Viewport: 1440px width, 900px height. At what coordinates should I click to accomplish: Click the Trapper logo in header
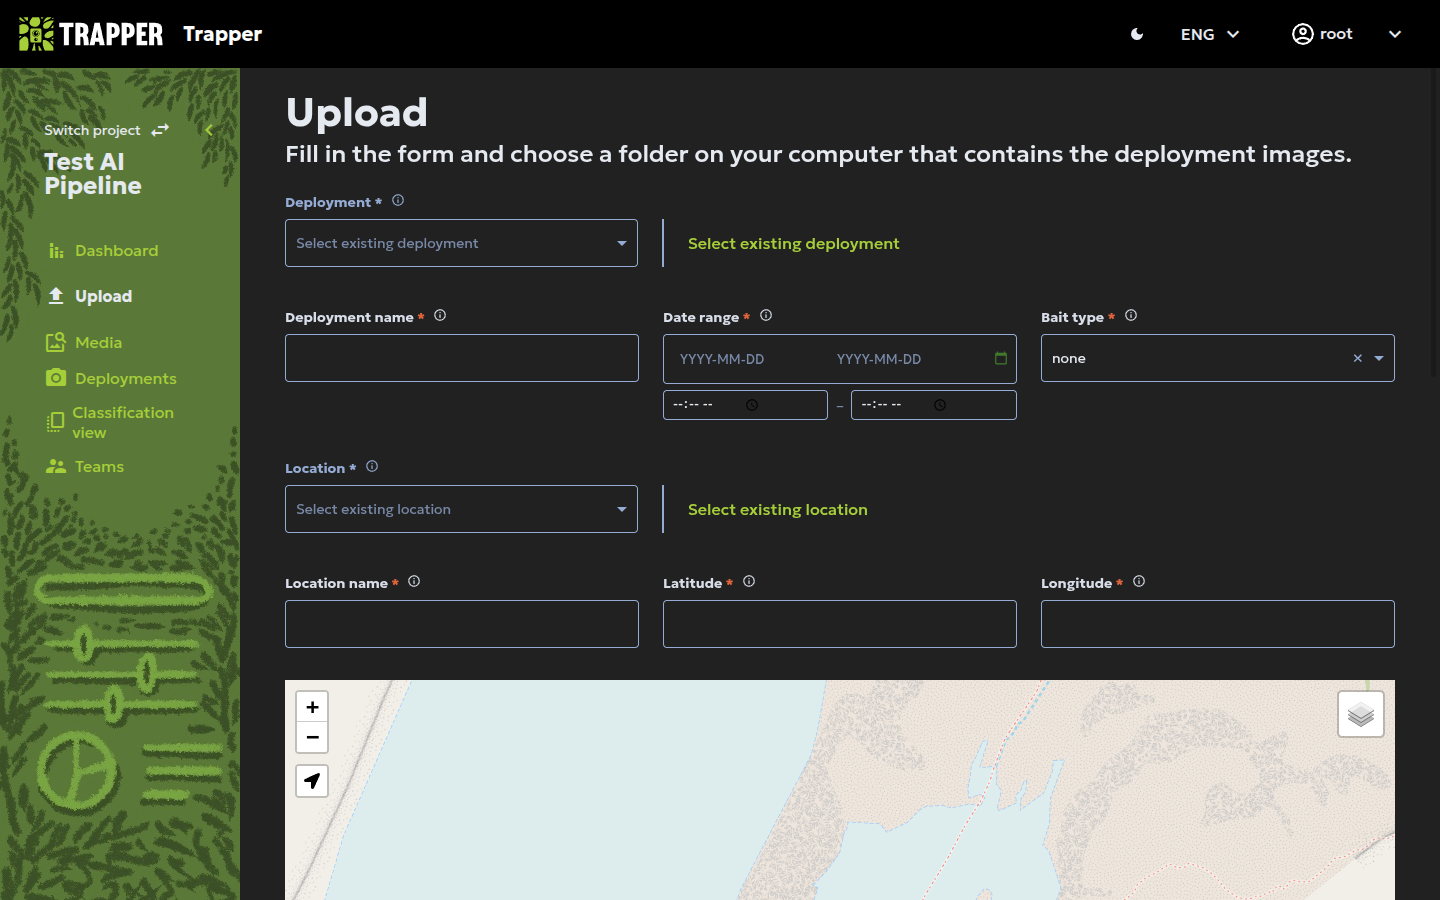click(x=91, y=34)
